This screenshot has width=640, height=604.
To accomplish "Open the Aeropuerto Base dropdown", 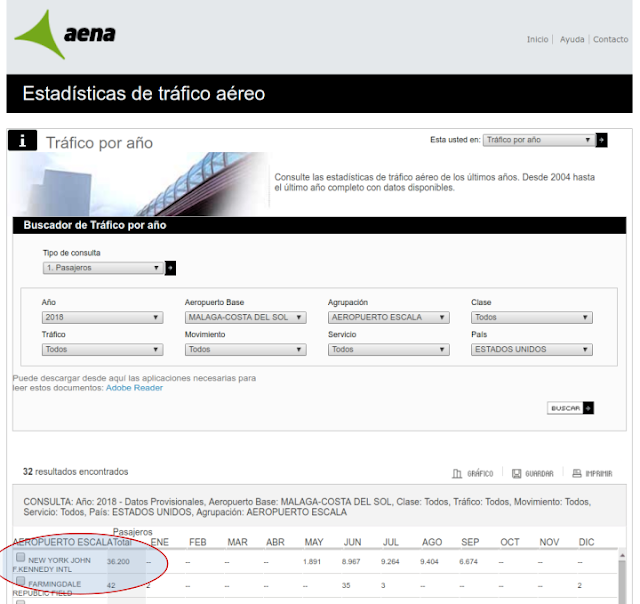I will point(245,318).
